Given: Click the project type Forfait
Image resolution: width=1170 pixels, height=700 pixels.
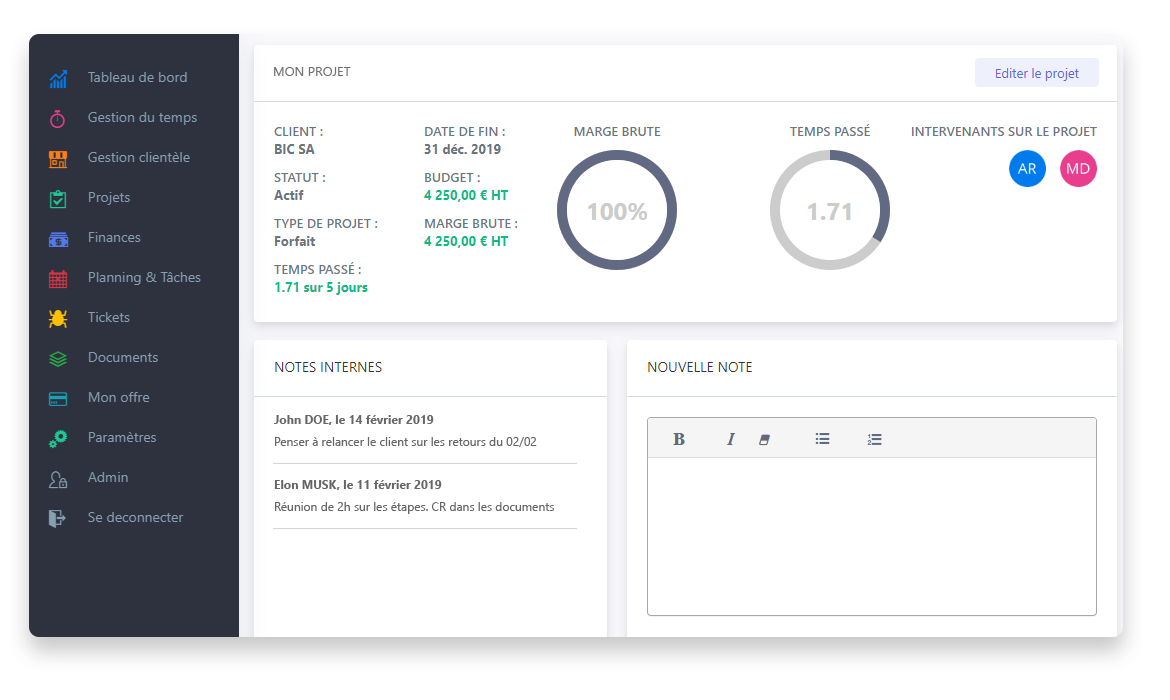Looking at the screenshot, I should click(295, 242).
